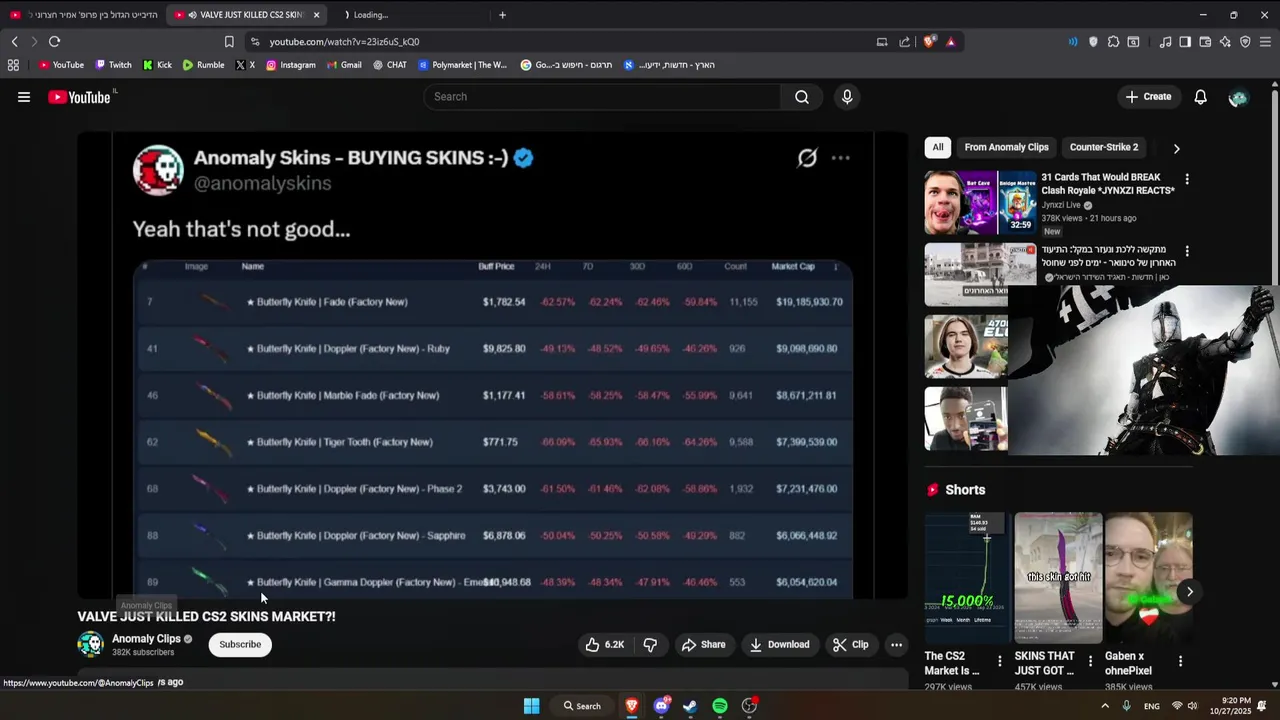
Task: Open the 15,000% CS2 Market short thumbnail
Action: pyautogui.click(x=968, y=578)
